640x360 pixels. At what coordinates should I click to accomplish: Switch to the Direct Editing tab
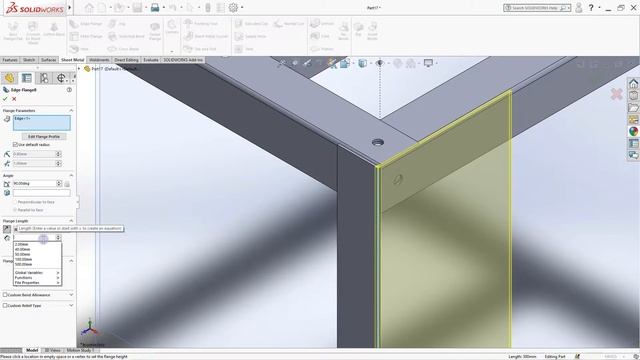tap(126, 60)
